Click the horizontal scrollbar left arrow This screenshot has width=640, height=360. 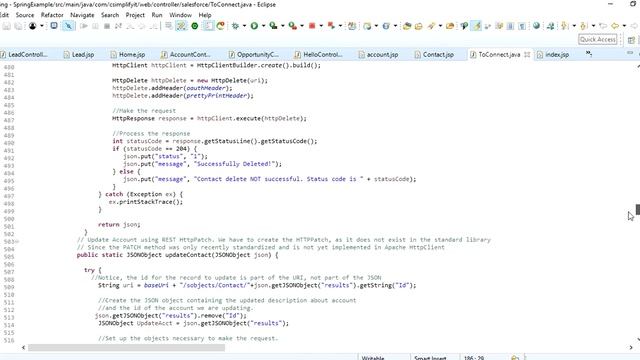coord(23,347)
